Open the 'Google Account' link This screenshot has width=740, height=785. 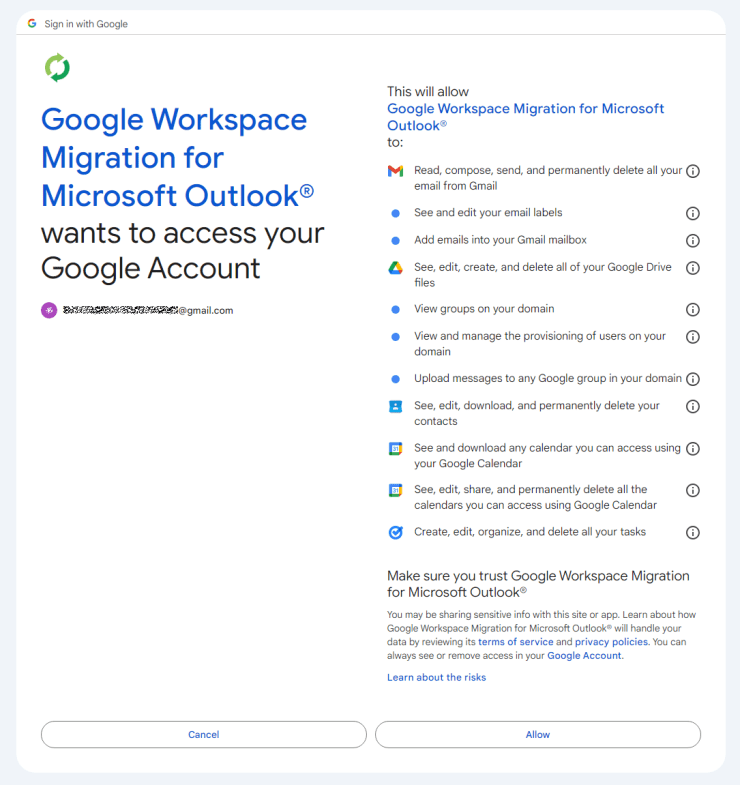pos(584,655)
